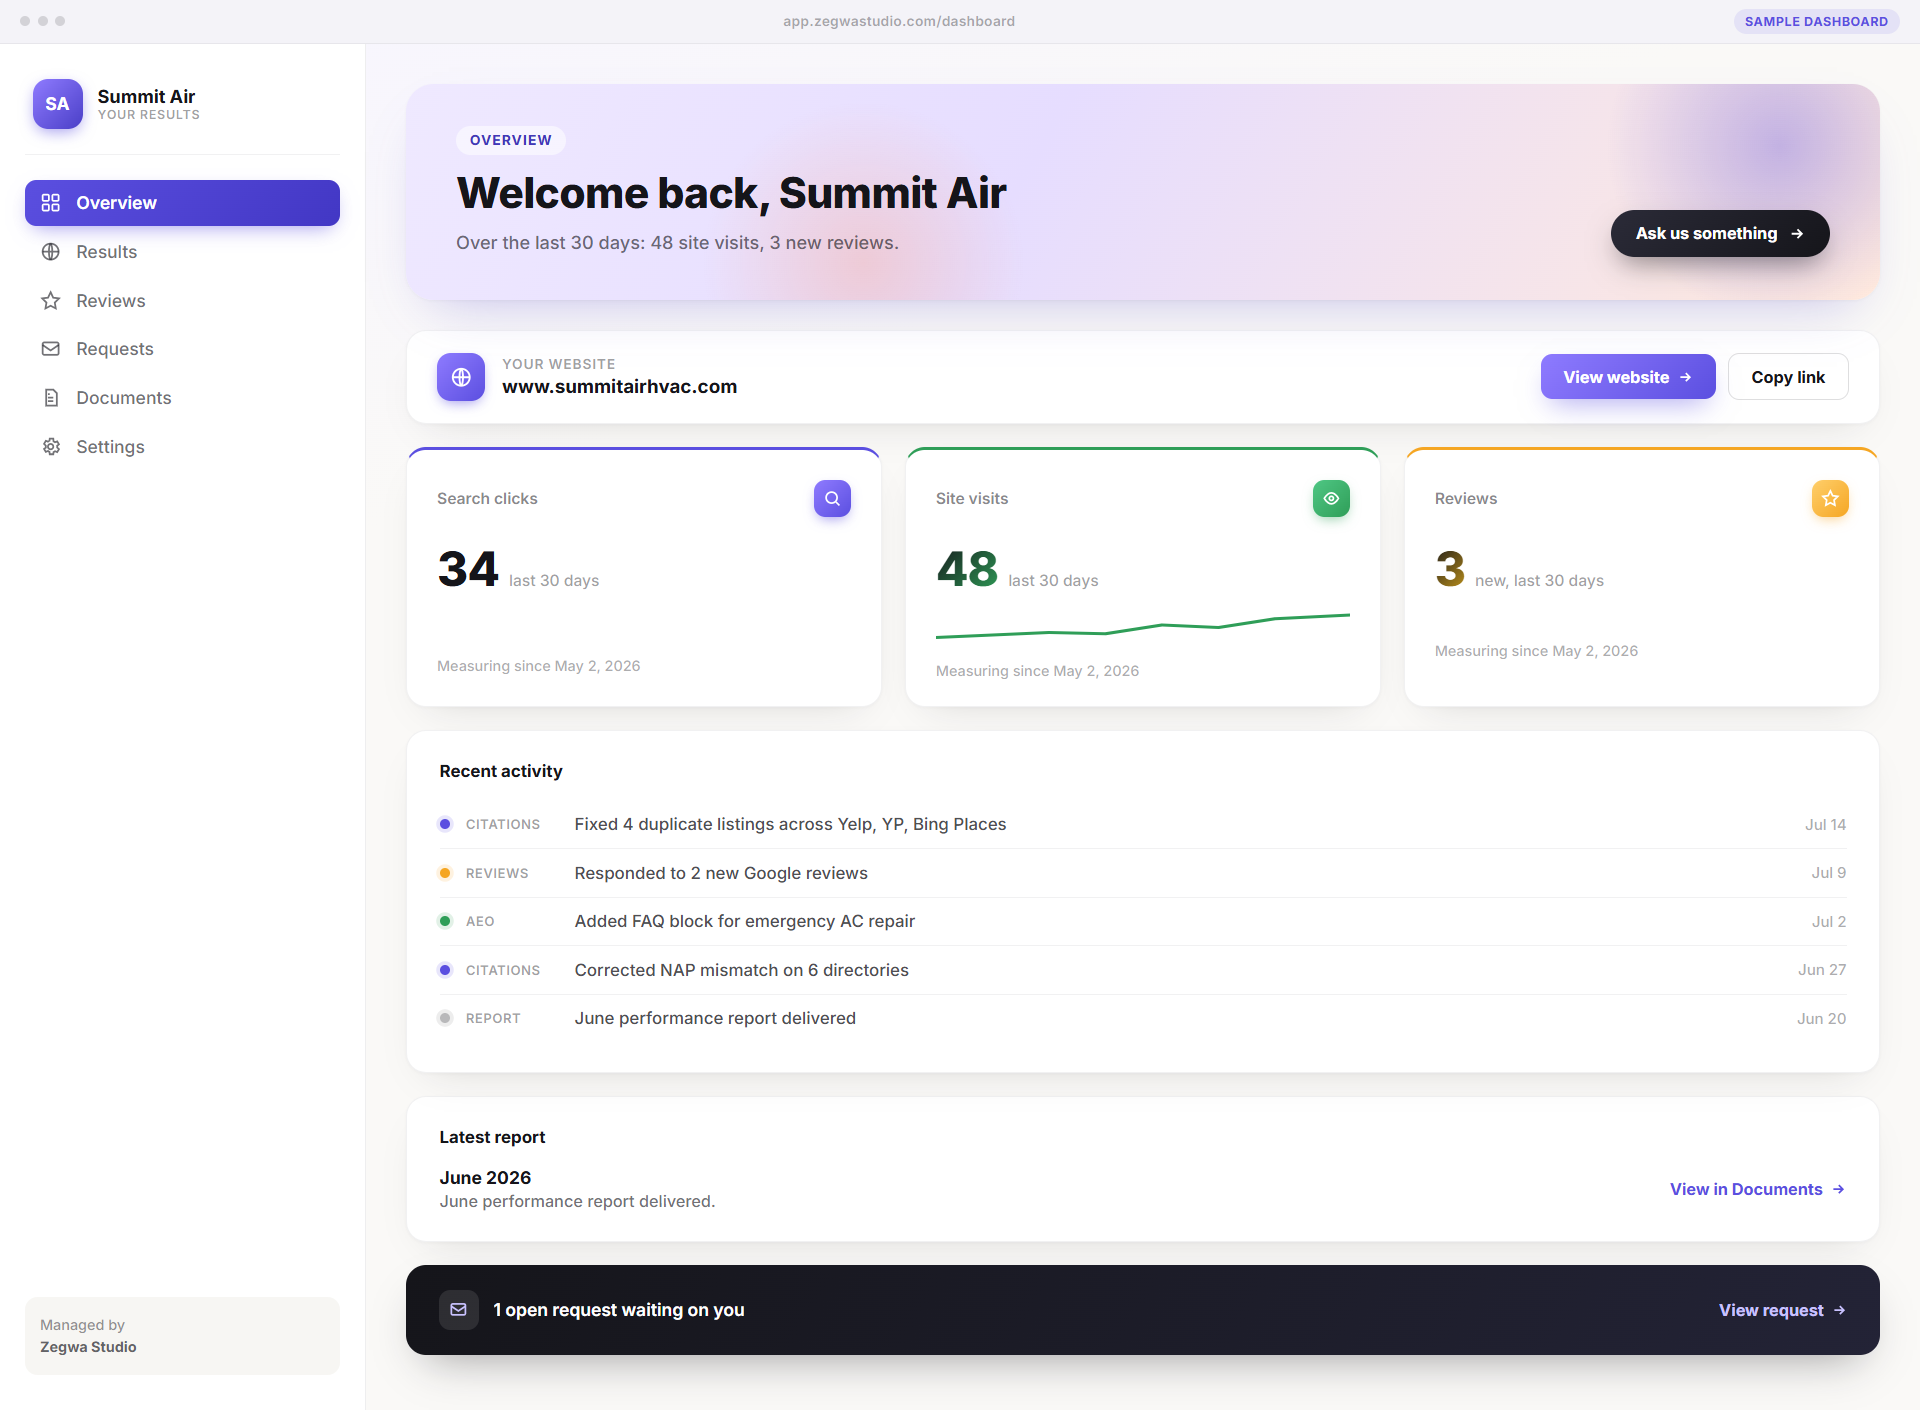The width and height of the screenshot is (1920, 1410).
Task: Click the 34 search clicks value
Action: (468, 569)
